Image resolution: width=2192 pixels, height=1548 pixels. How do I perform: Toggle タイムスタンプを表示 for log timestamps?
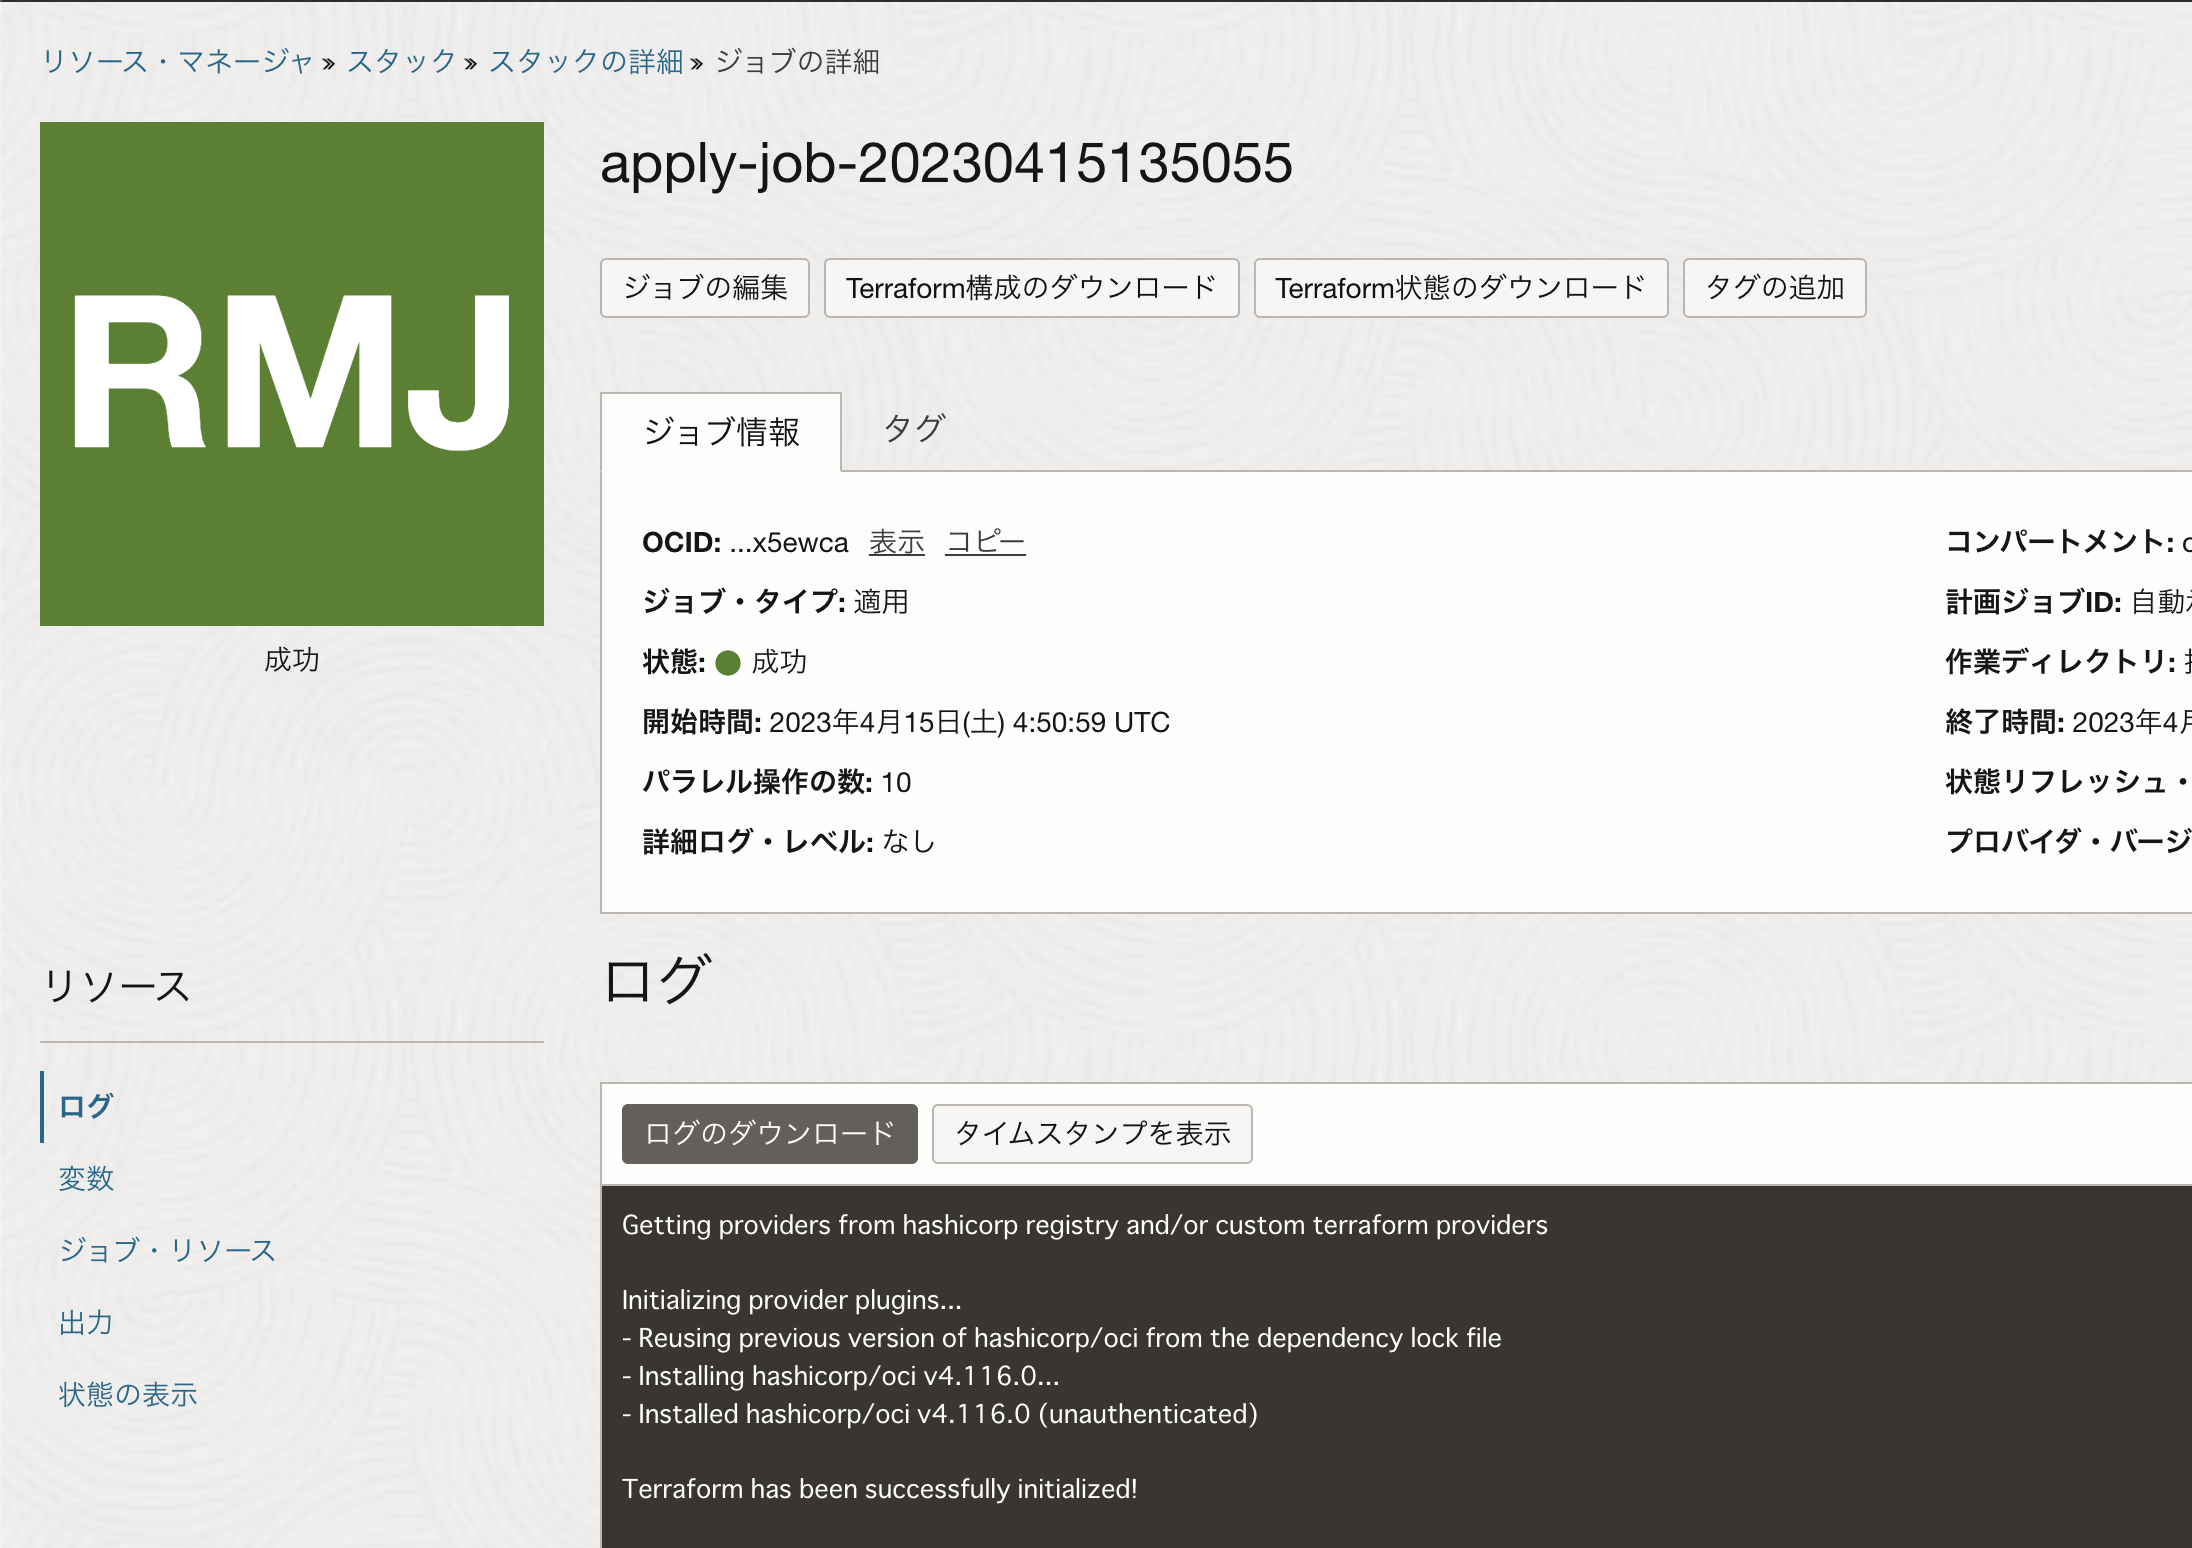[x=1091, y=1134]
